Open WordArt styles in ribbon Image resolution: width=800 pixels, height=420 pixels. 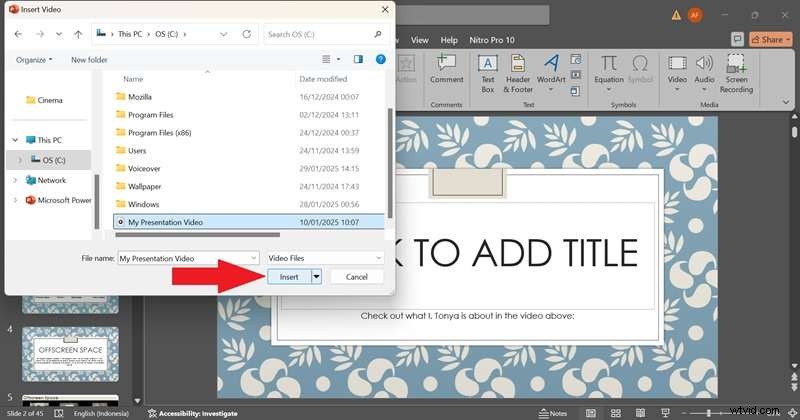click(x=551, y=74)
